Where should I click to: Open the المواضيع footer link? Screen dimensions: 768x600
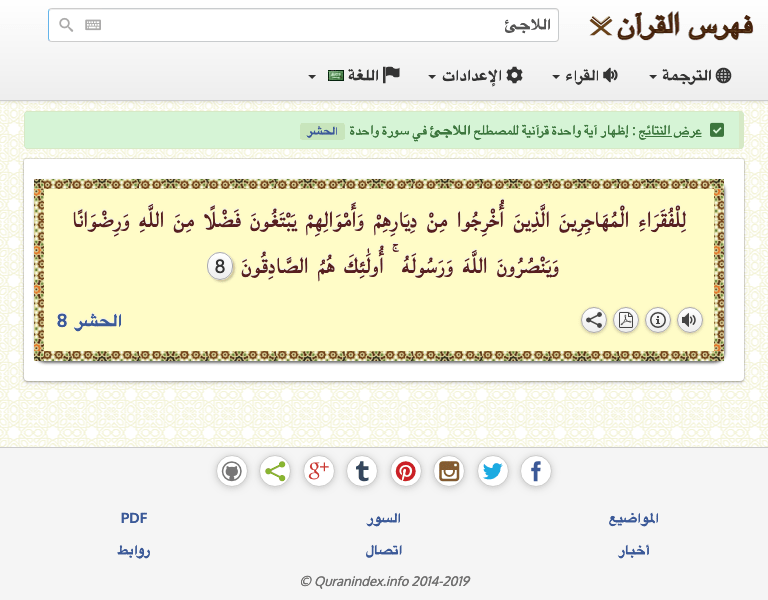633,518
